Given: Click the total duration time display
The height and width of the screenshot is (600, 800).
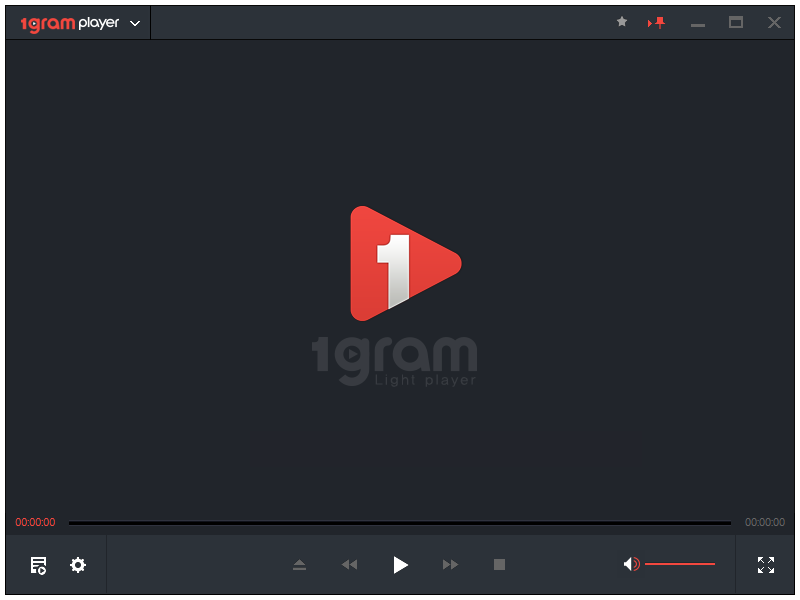Looking at the screenshot, I should (x=765, y=523).
